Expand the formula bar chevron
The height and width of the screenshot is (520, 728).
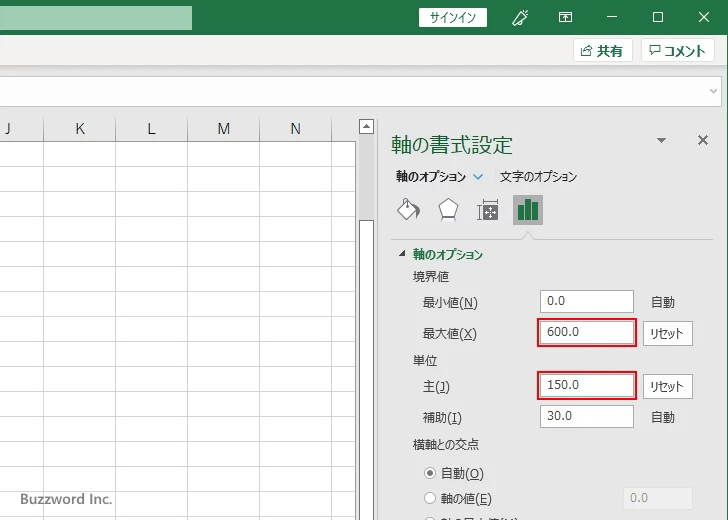(714, 91)
